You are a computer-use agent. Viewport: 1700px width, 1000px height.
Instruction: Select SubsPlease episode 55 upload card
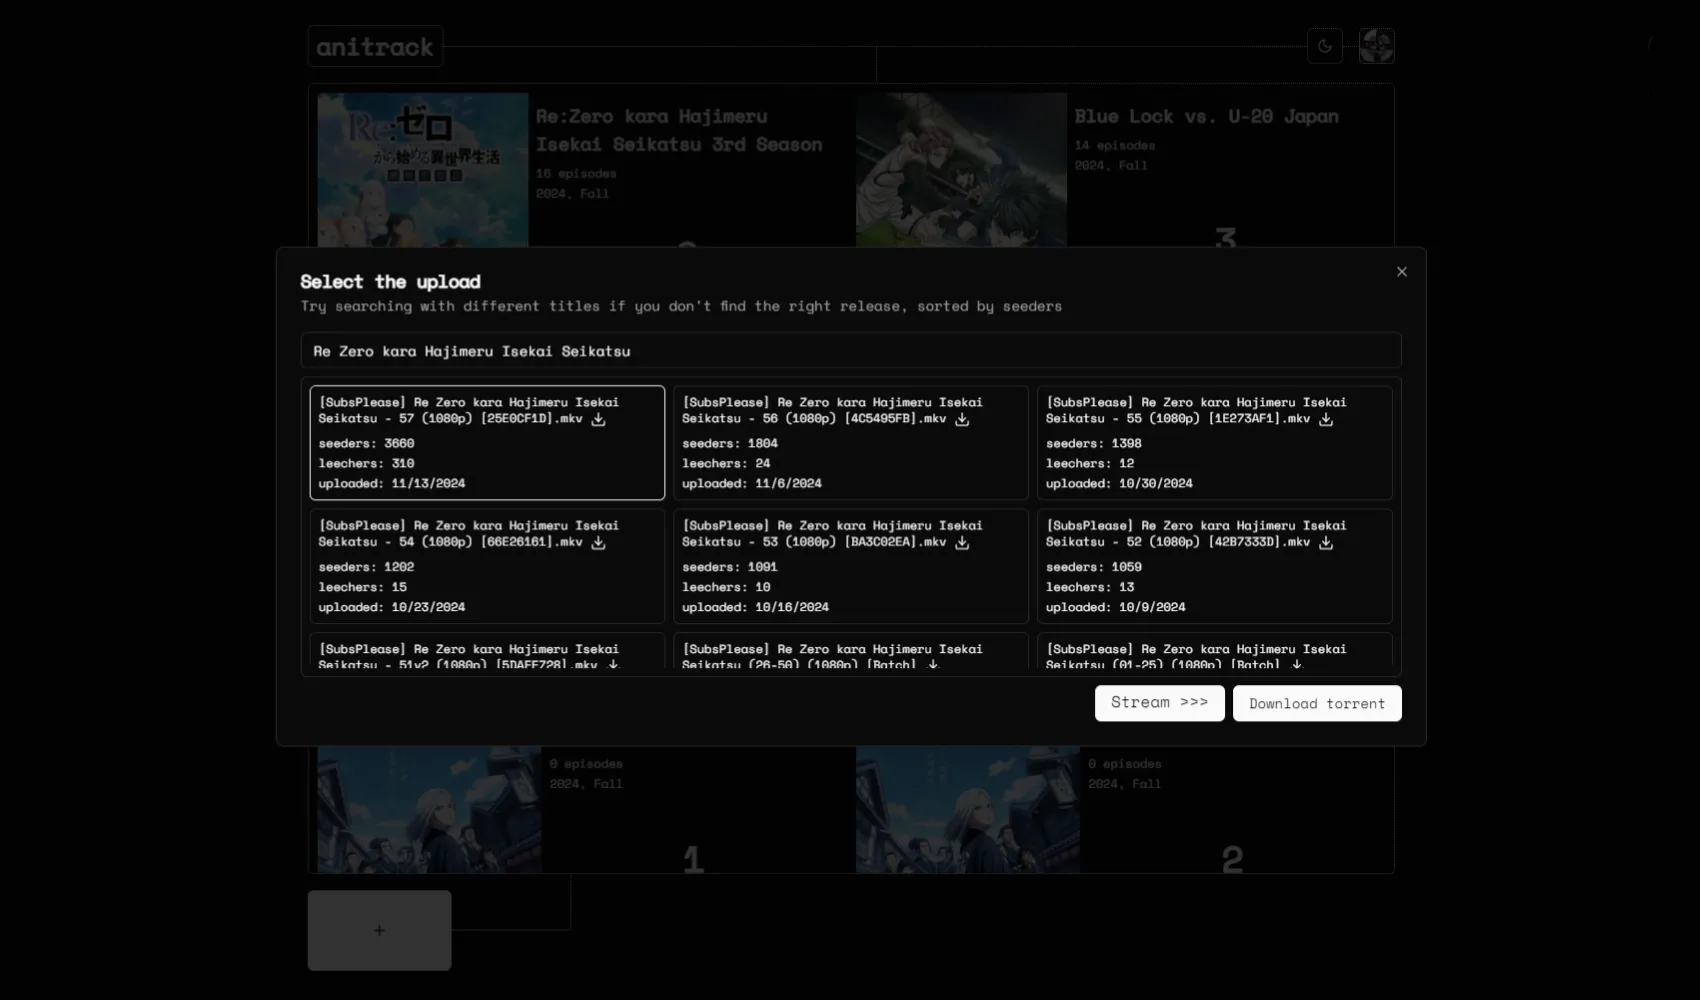click(1215, 443)
